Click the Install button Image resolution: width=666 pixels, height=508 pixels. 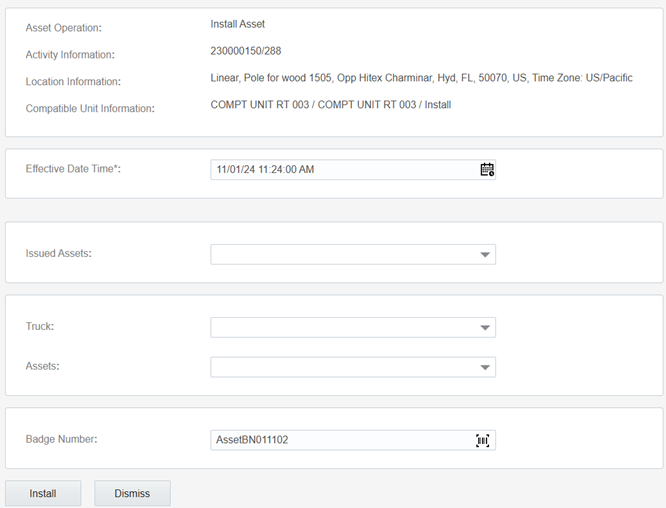(43, 493)
